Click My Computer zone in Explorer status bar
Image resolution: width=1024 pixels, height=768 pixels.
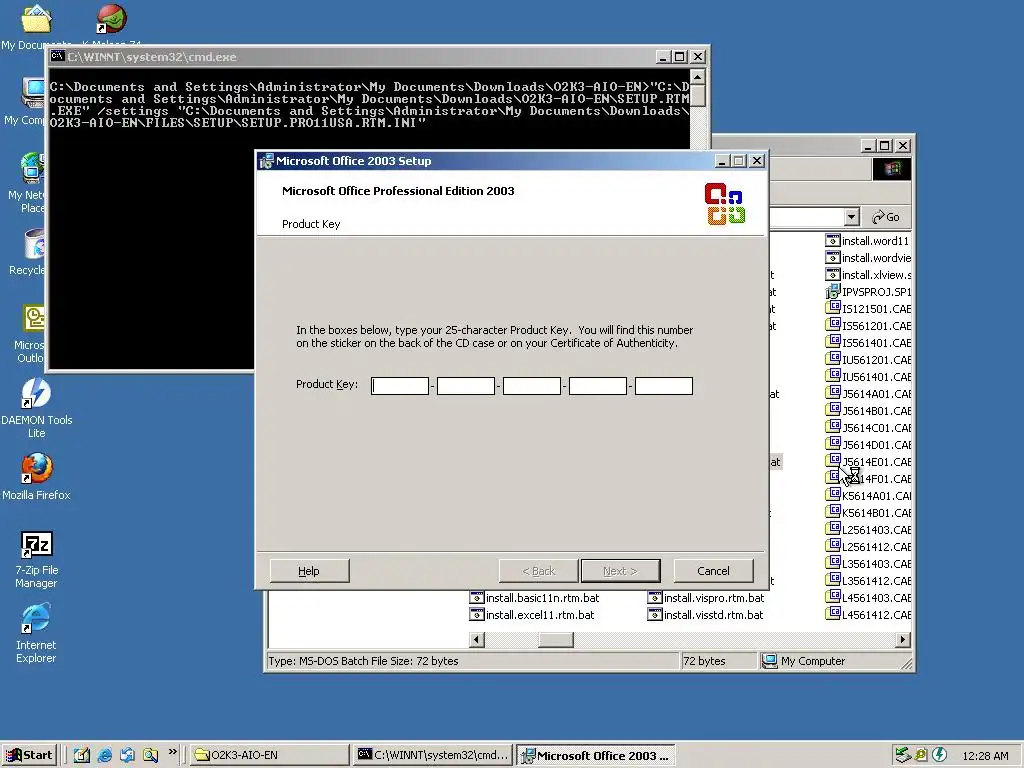click(804, 661)
